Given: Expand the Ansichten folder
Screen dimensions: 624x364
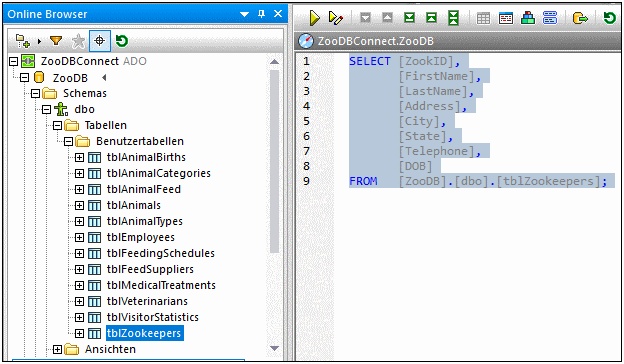Looking at the screenshot, I should 57,349.
